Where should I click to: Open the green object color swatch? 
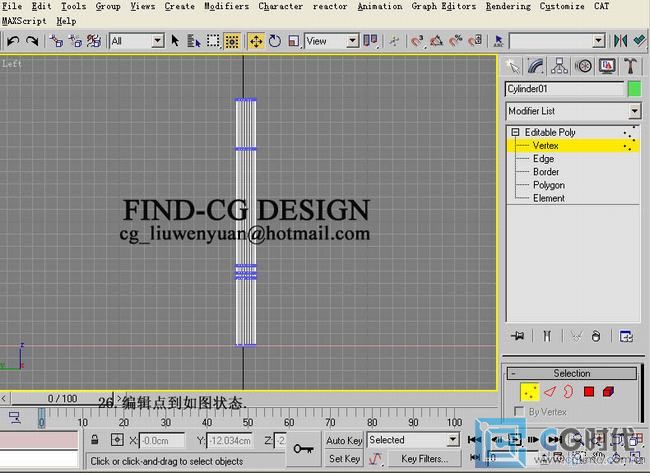pyautogui.click(x=634, y=89)
